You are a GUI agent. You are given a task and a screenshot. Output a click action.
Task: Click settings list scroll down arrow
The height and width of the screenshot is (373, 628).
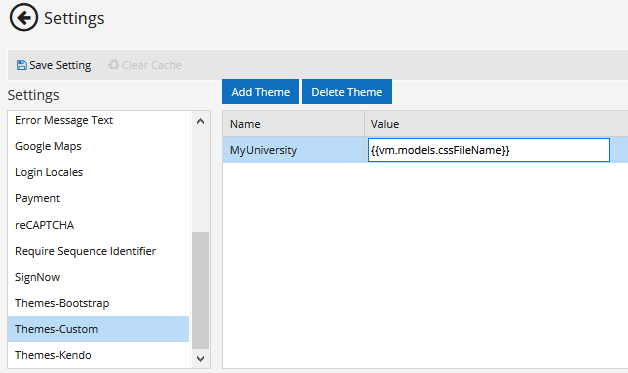(201, 359)
